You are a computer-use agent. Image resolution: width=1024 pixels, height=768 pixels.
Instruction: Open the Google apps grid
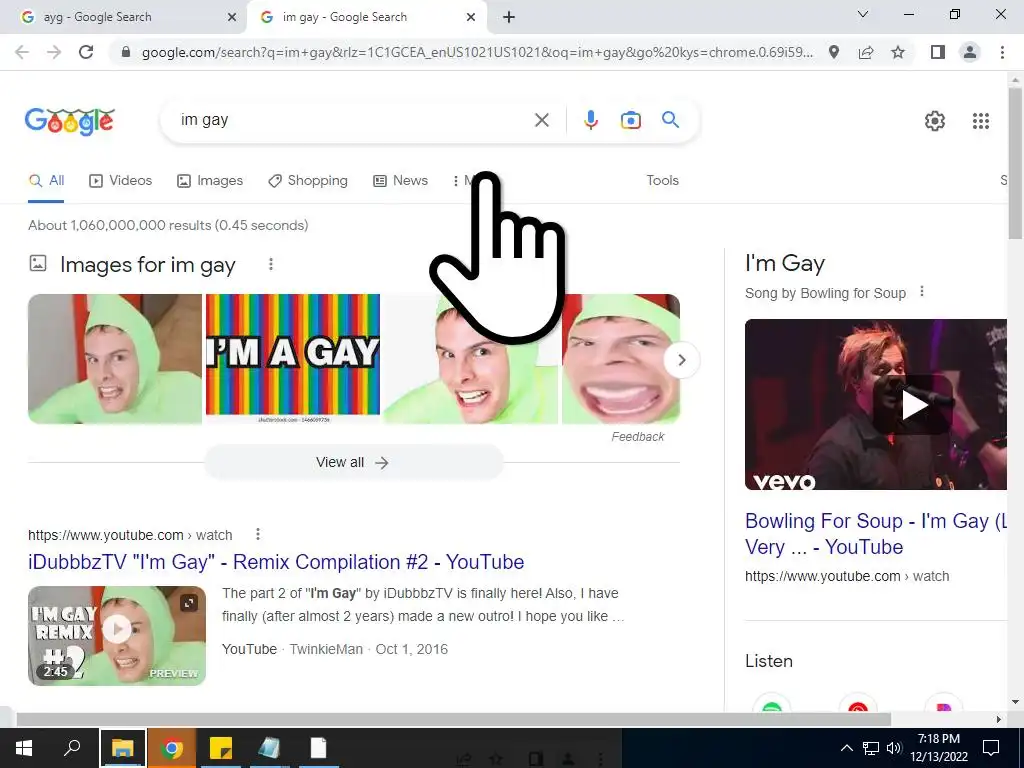pos(980,121)
